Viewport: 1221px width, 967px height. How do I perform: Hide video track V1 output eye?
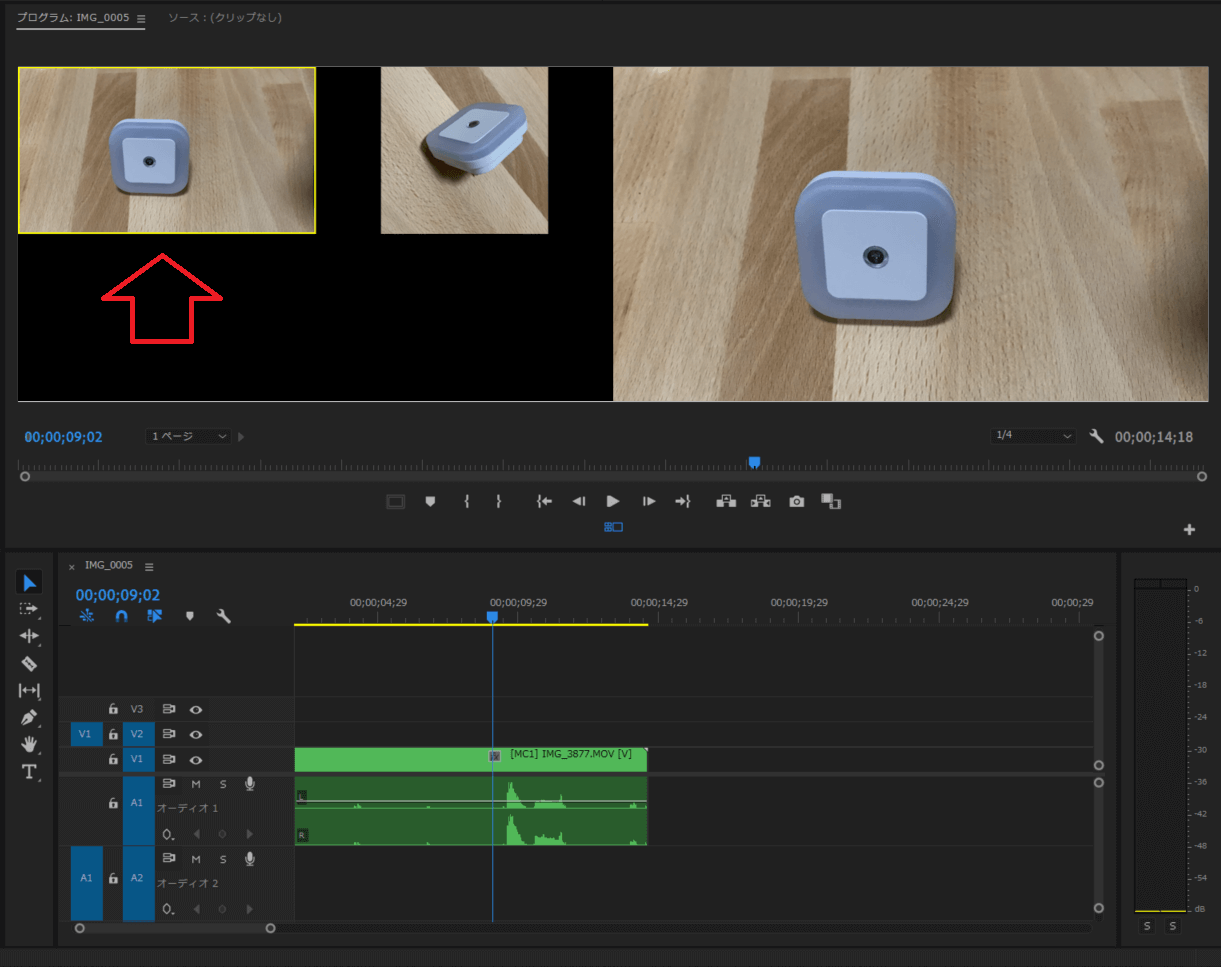196,759
